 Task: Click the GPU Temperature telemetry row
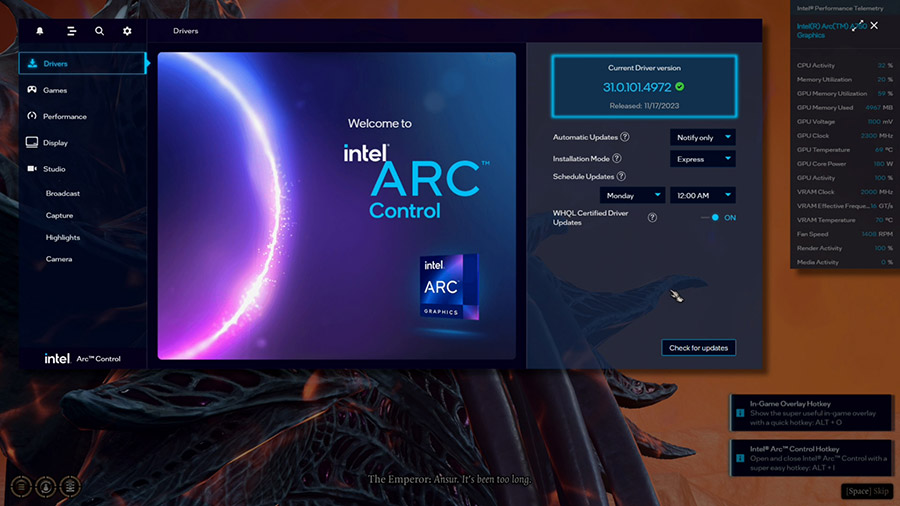click(844, 150)
